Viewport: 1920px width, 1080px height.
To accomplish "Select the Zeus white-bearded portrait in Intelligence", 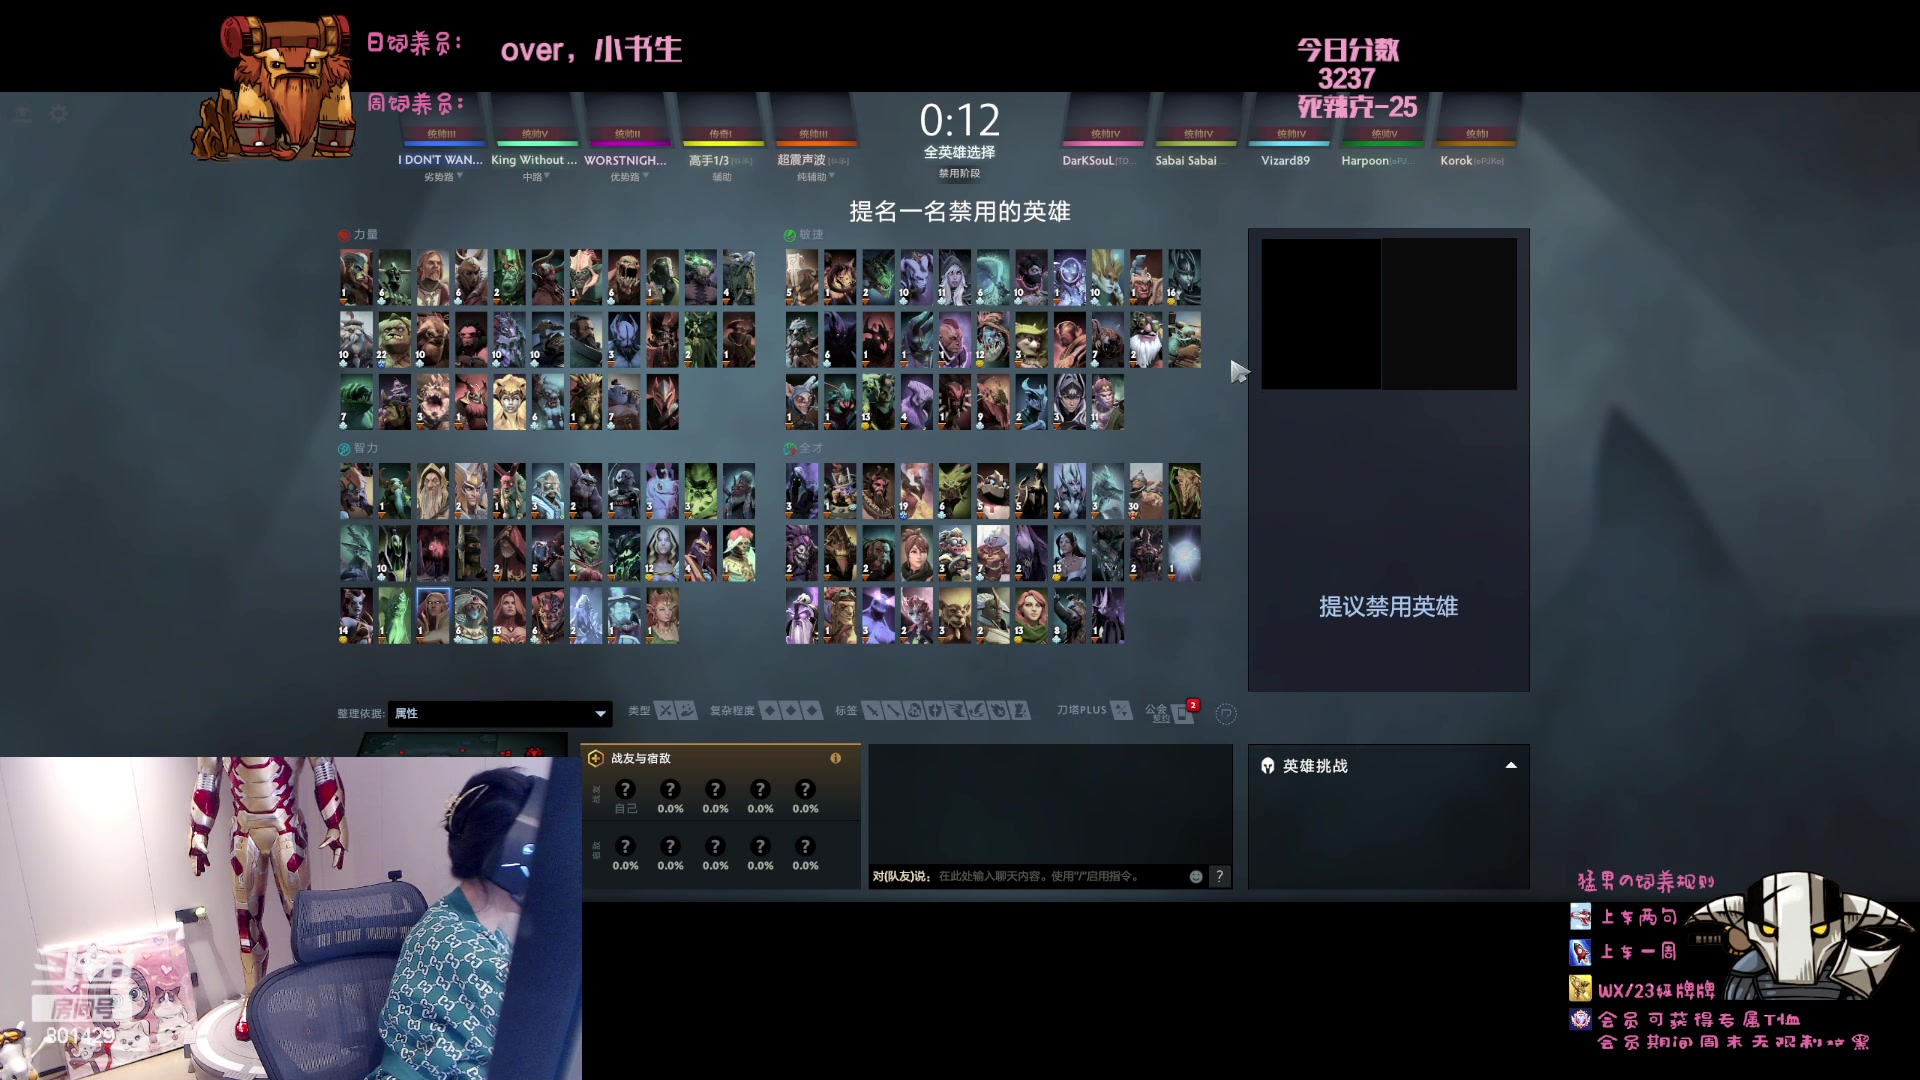I will coord(547,491).
